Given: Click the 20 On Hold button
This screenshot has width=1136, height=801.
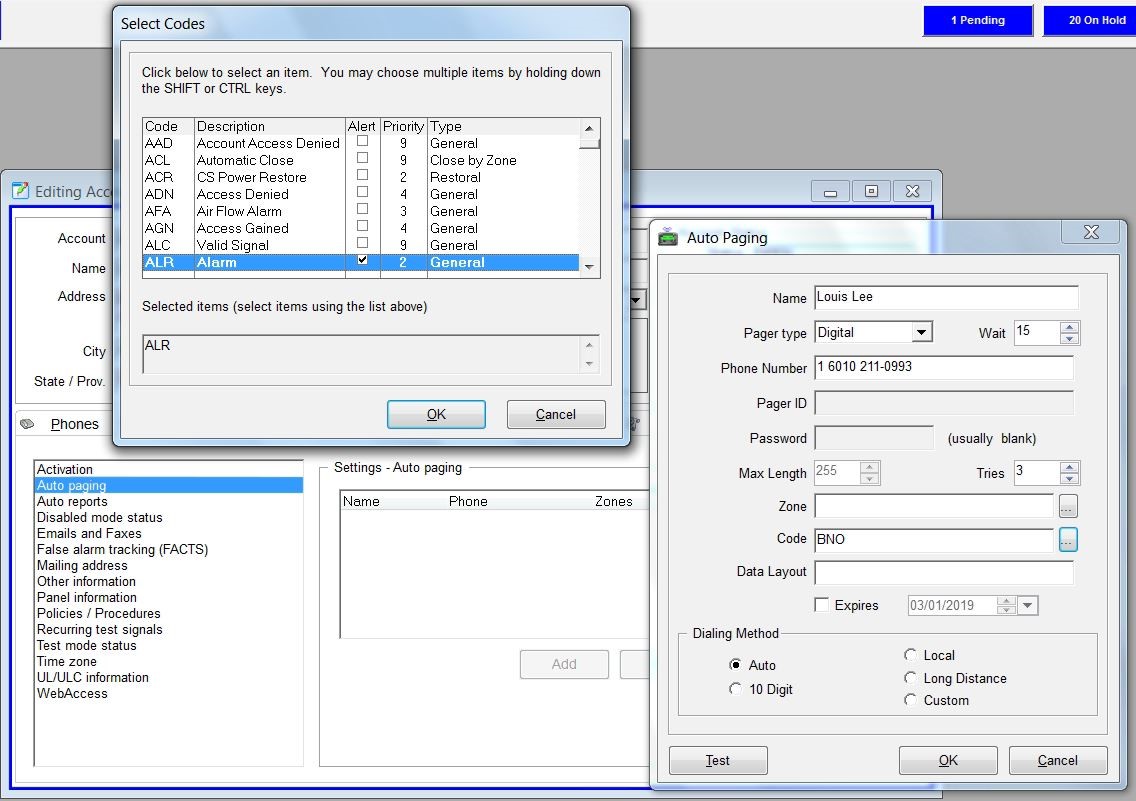Looking at the screenshot, I should point(1090,20).
